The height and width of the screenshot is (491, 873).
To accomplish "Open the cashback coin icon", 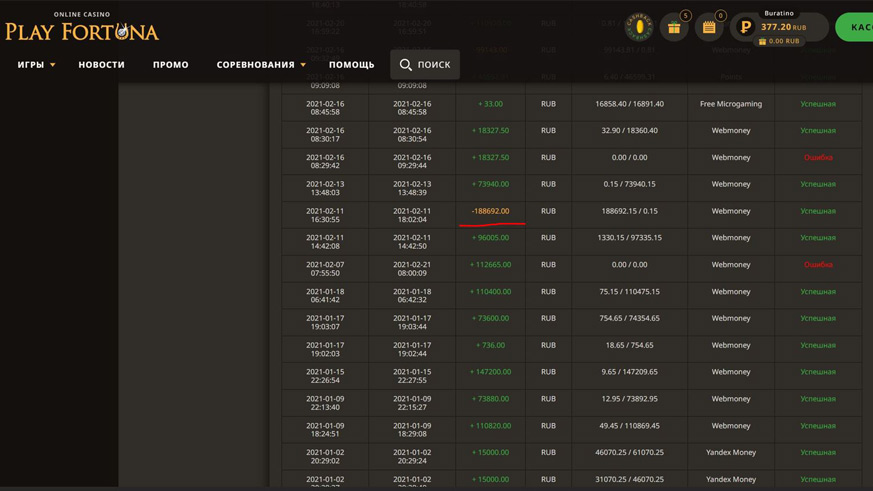I will pos(639,26).
